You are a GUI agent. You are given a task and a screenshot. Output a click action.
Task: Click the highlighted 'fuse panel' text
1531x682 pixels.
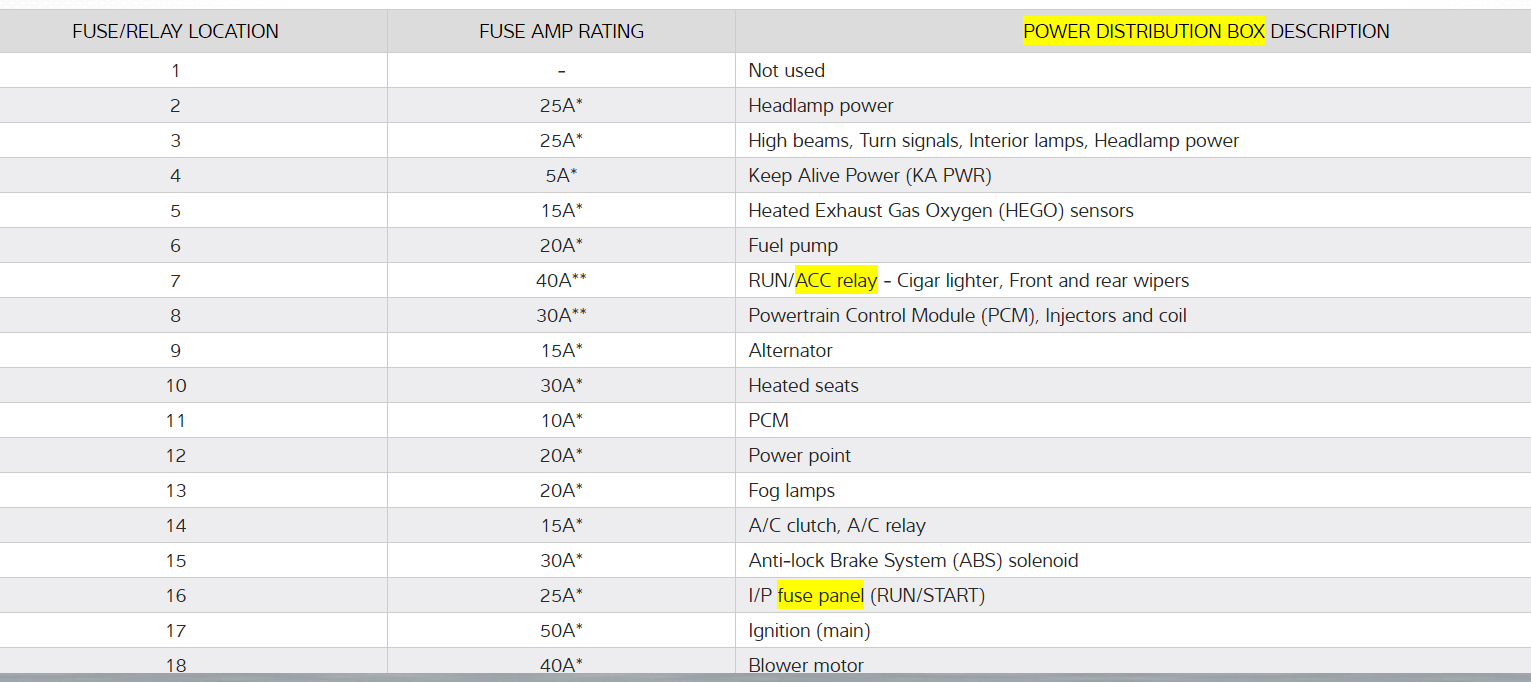pos(820,596)
